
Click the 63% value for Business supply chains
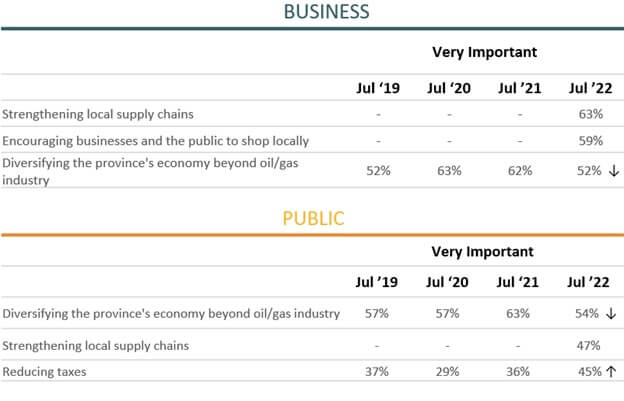coord(591,114)
